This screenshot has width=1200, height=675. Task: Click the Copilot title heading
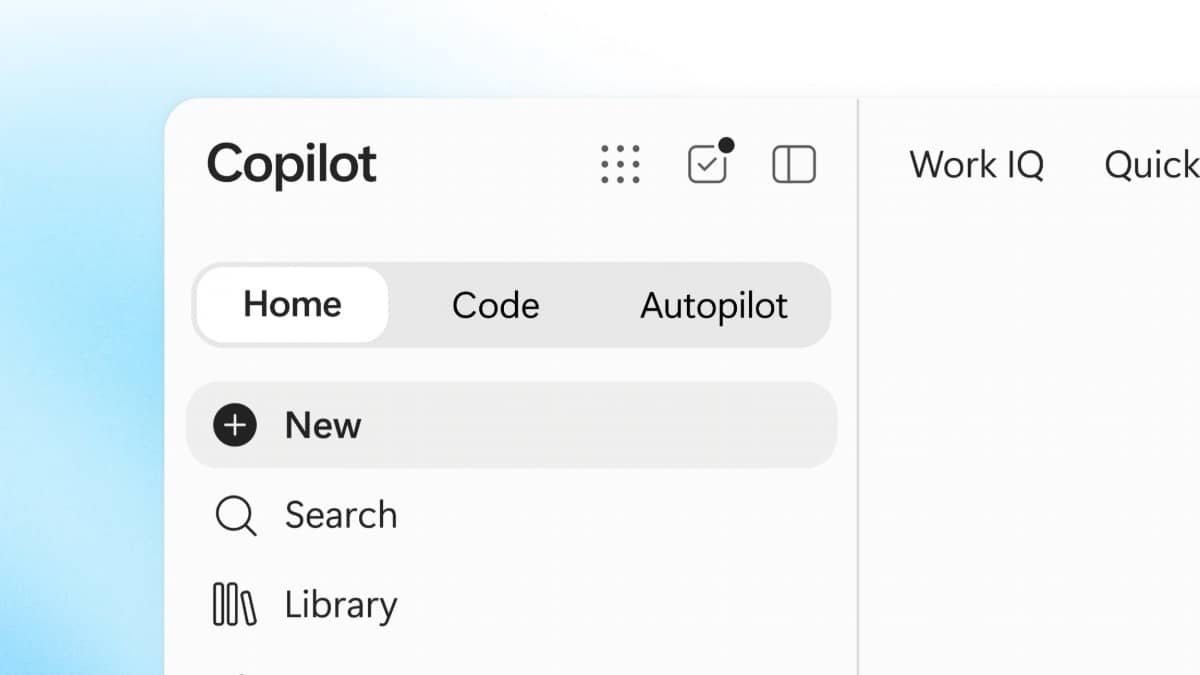291,164
